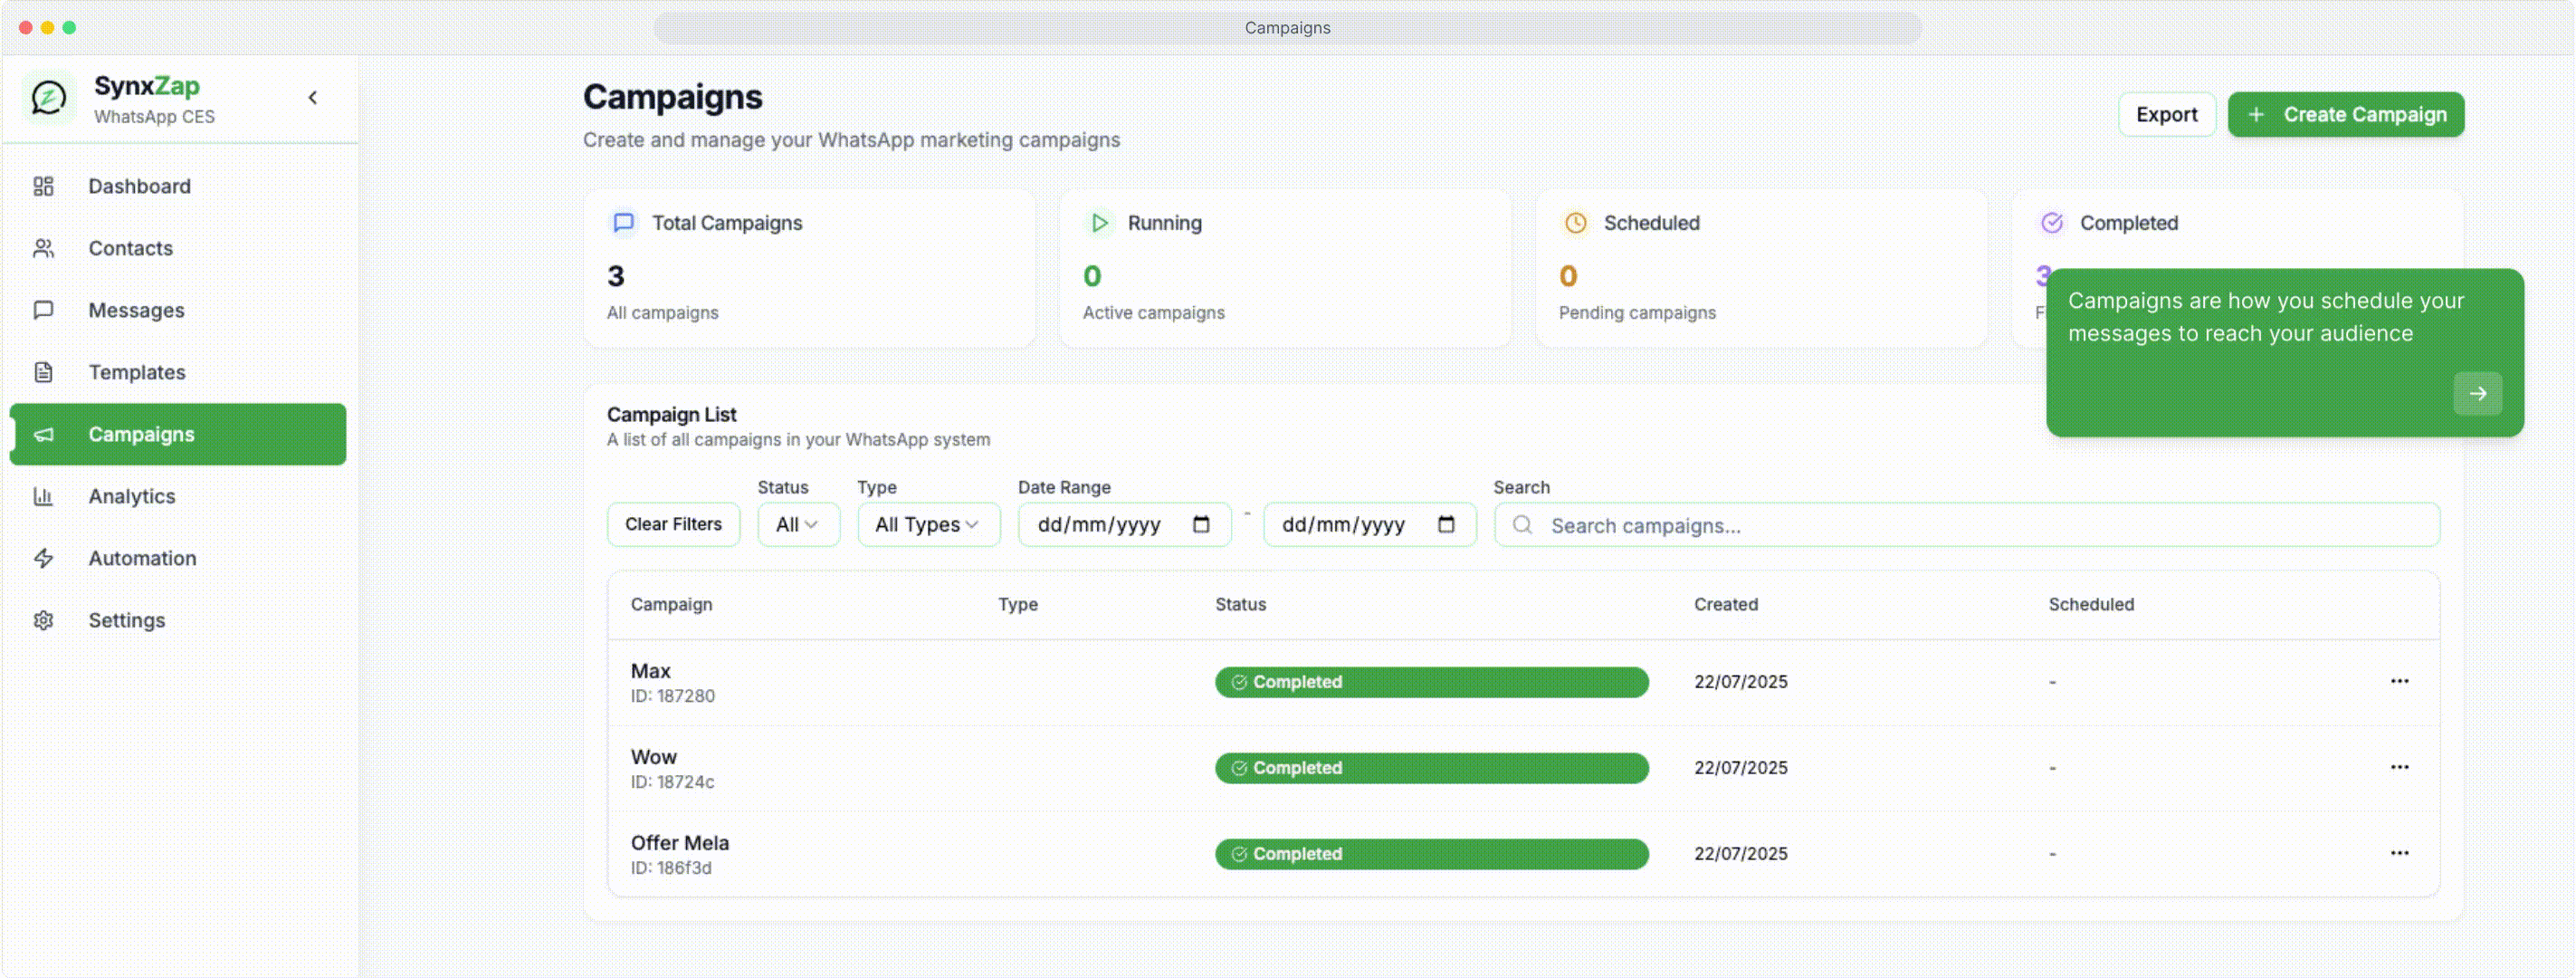Click the Running count 0
This screenshot has height=978, width=2576.
(1091, 276)
